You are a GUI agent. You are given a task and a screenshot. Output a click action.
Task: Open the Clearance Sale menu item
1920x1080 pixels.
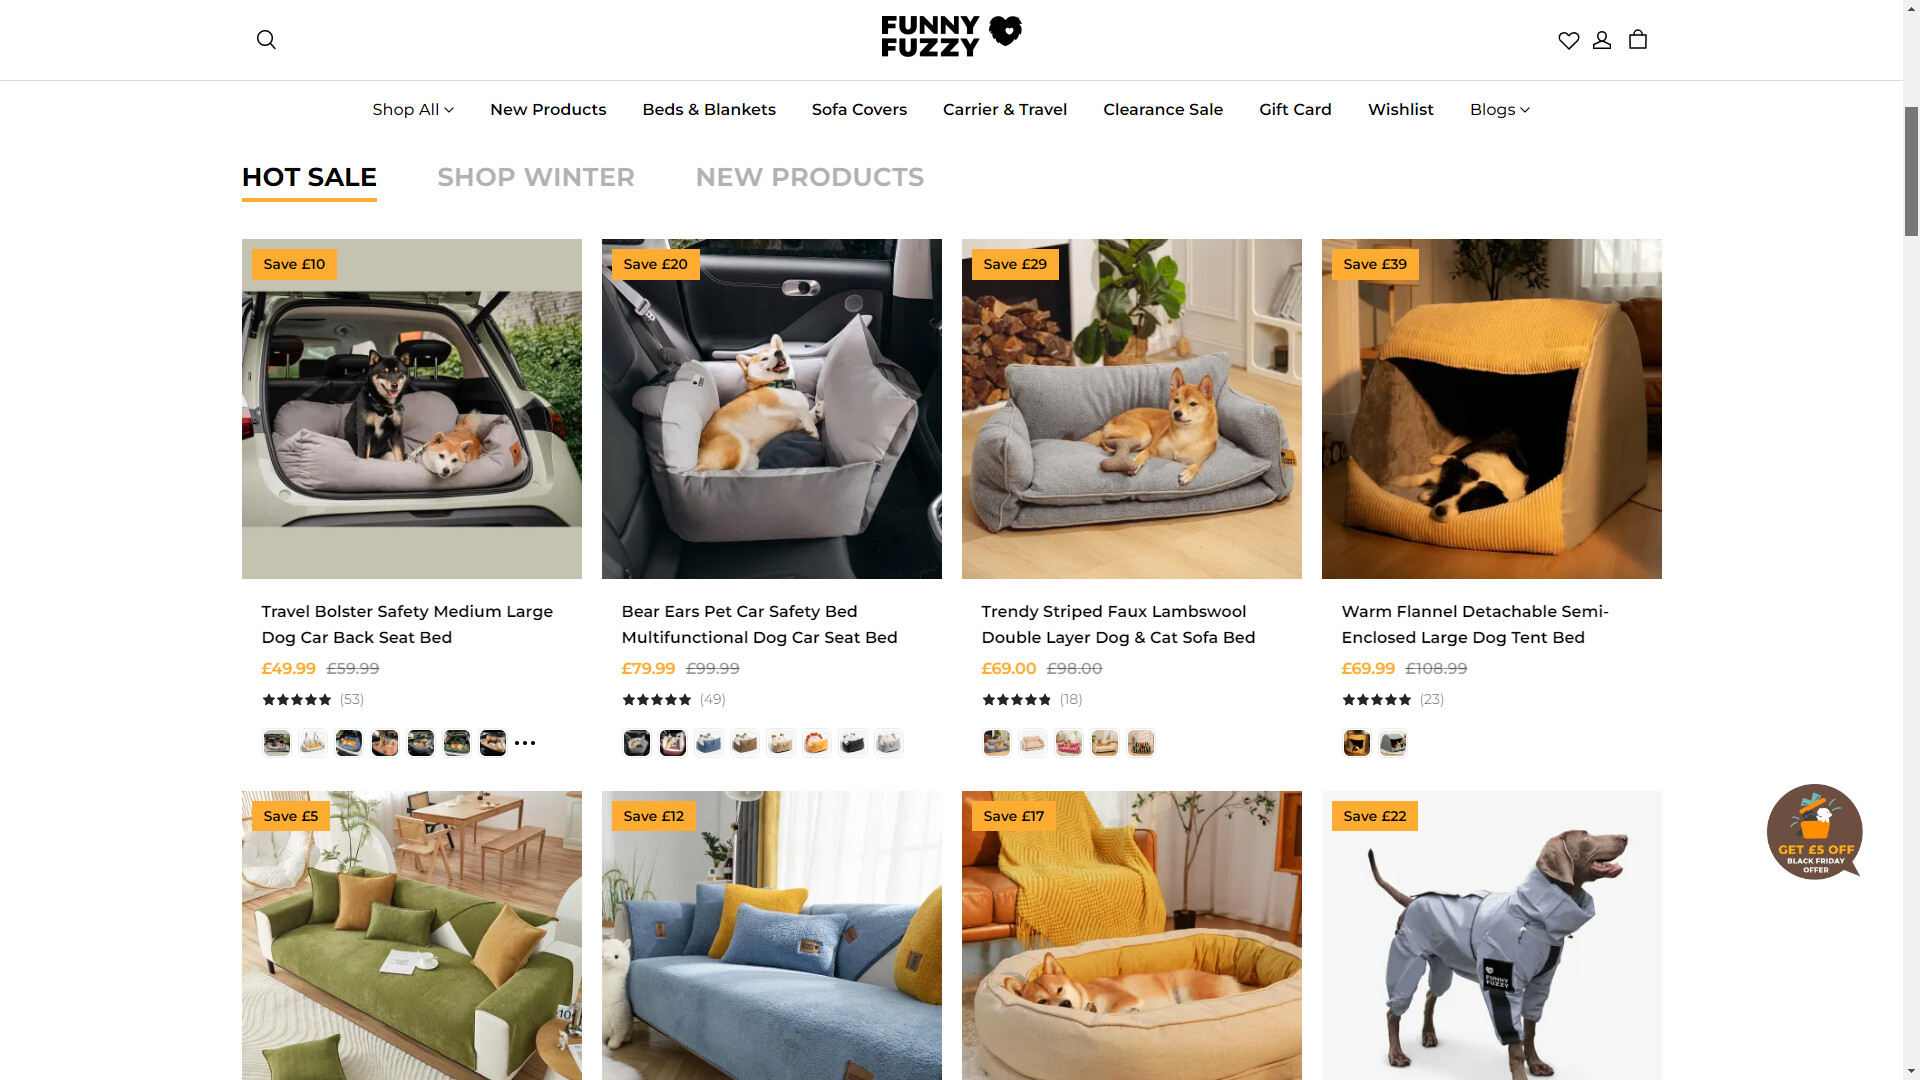click(1163, 110)
